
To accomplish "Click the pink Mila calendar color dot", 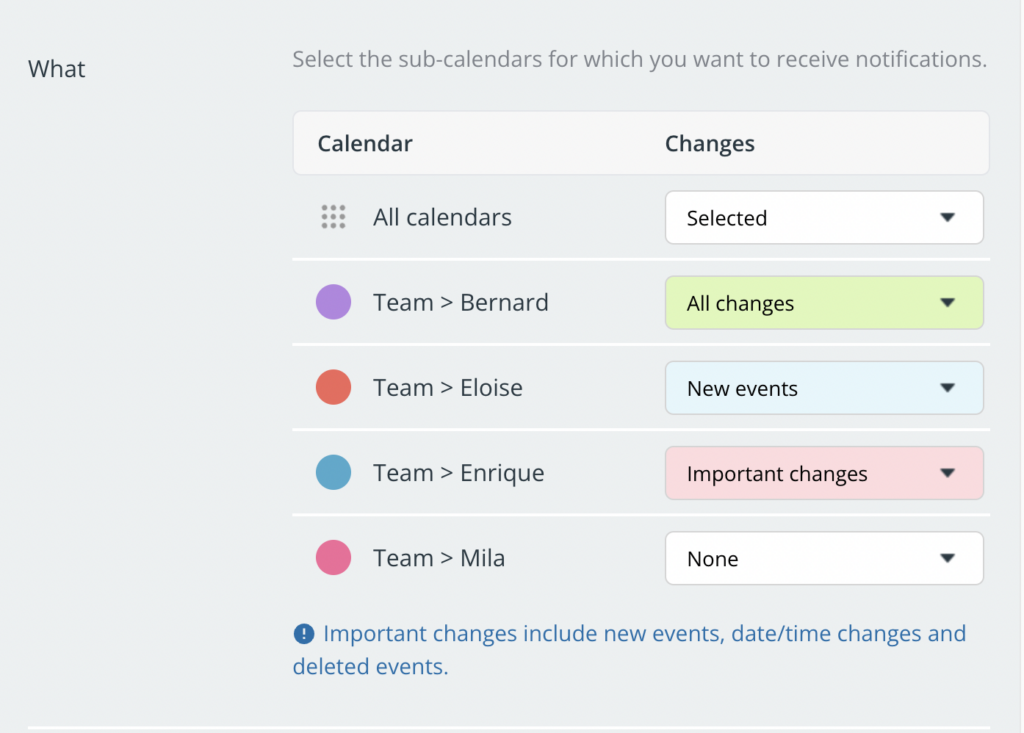I will point(333,557).
